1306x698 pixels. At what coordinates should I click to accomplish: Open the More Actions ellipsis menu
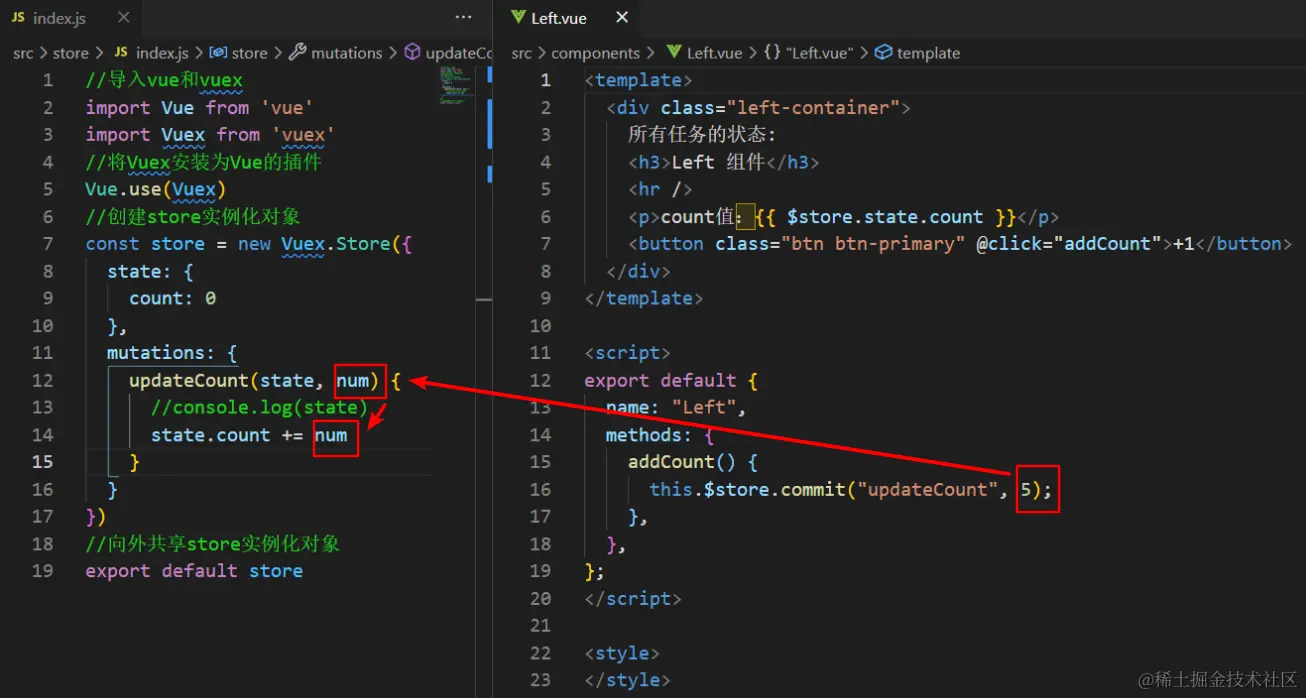(463, 18)
